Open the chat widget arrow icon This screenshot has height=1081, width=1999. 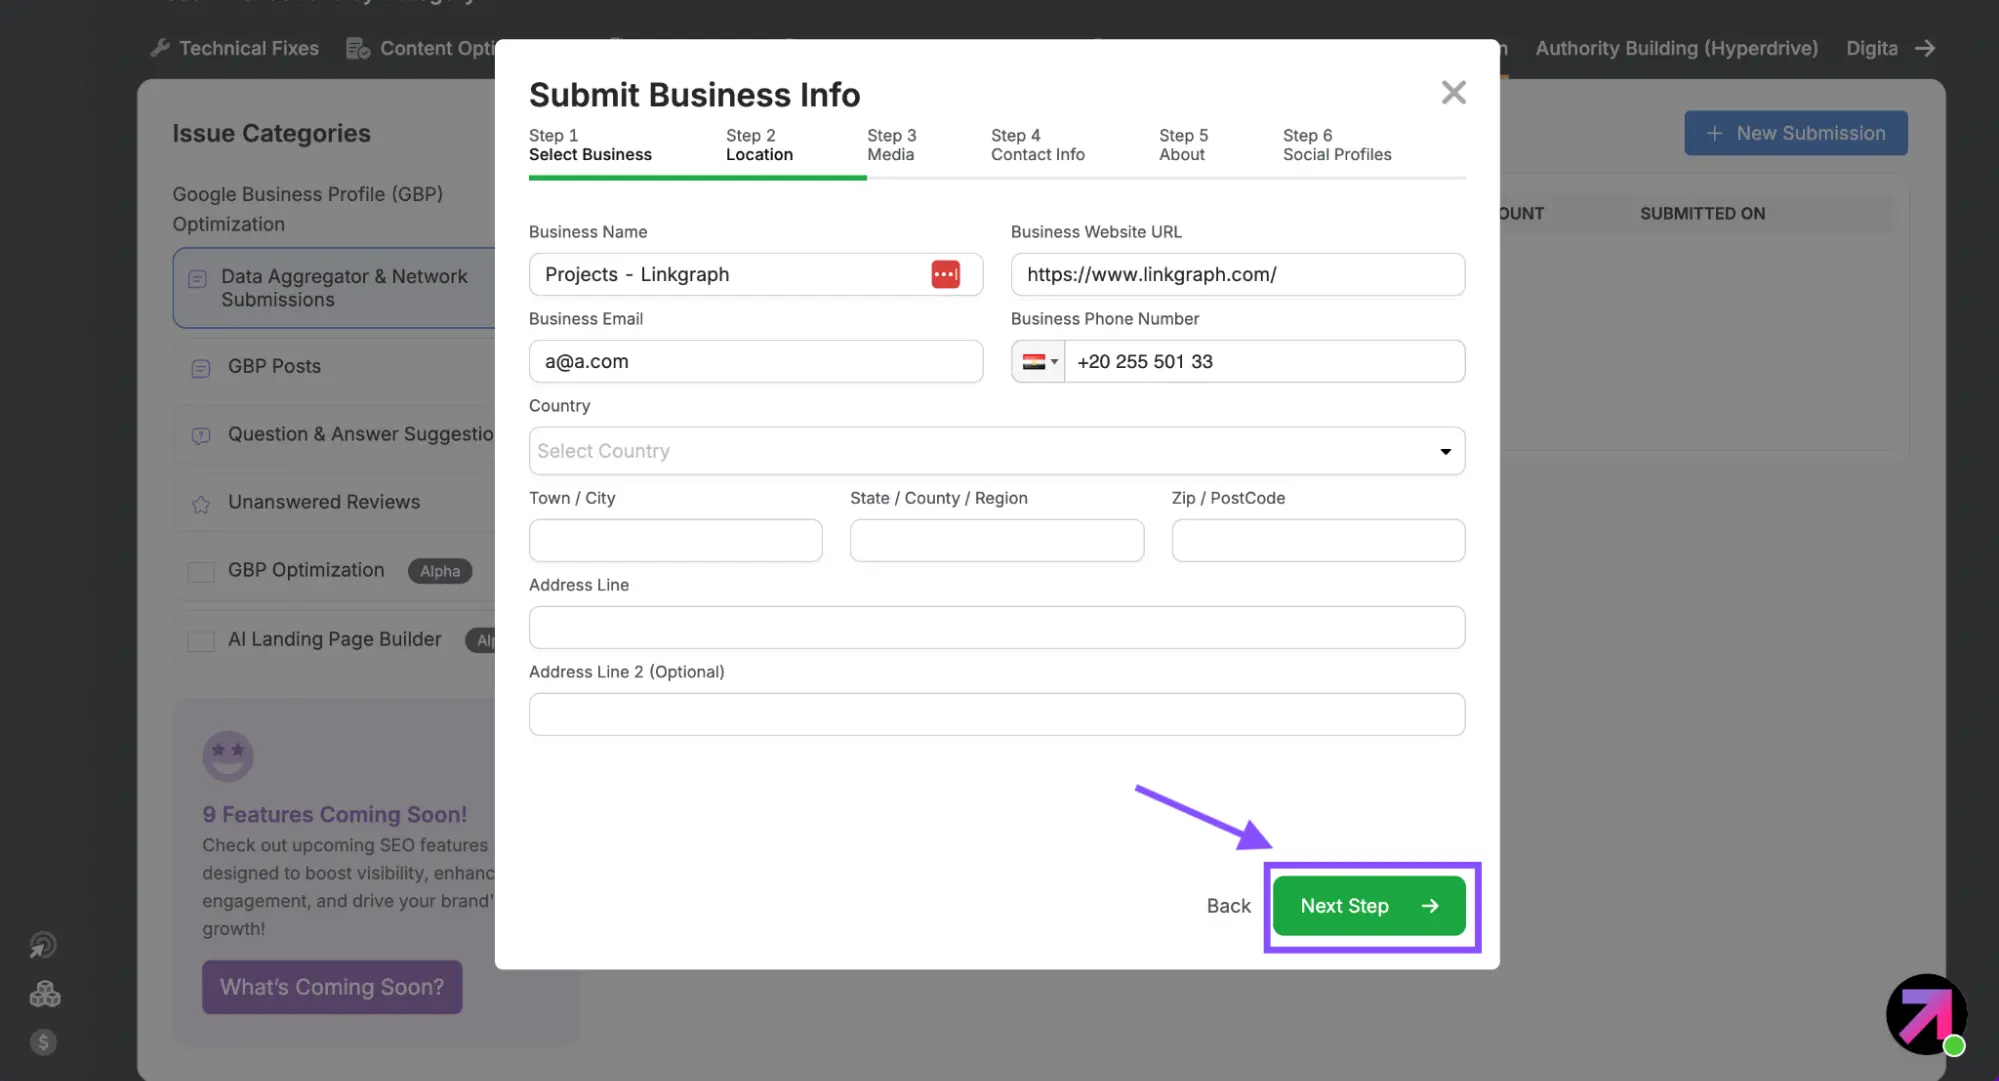point(1925,1014)
